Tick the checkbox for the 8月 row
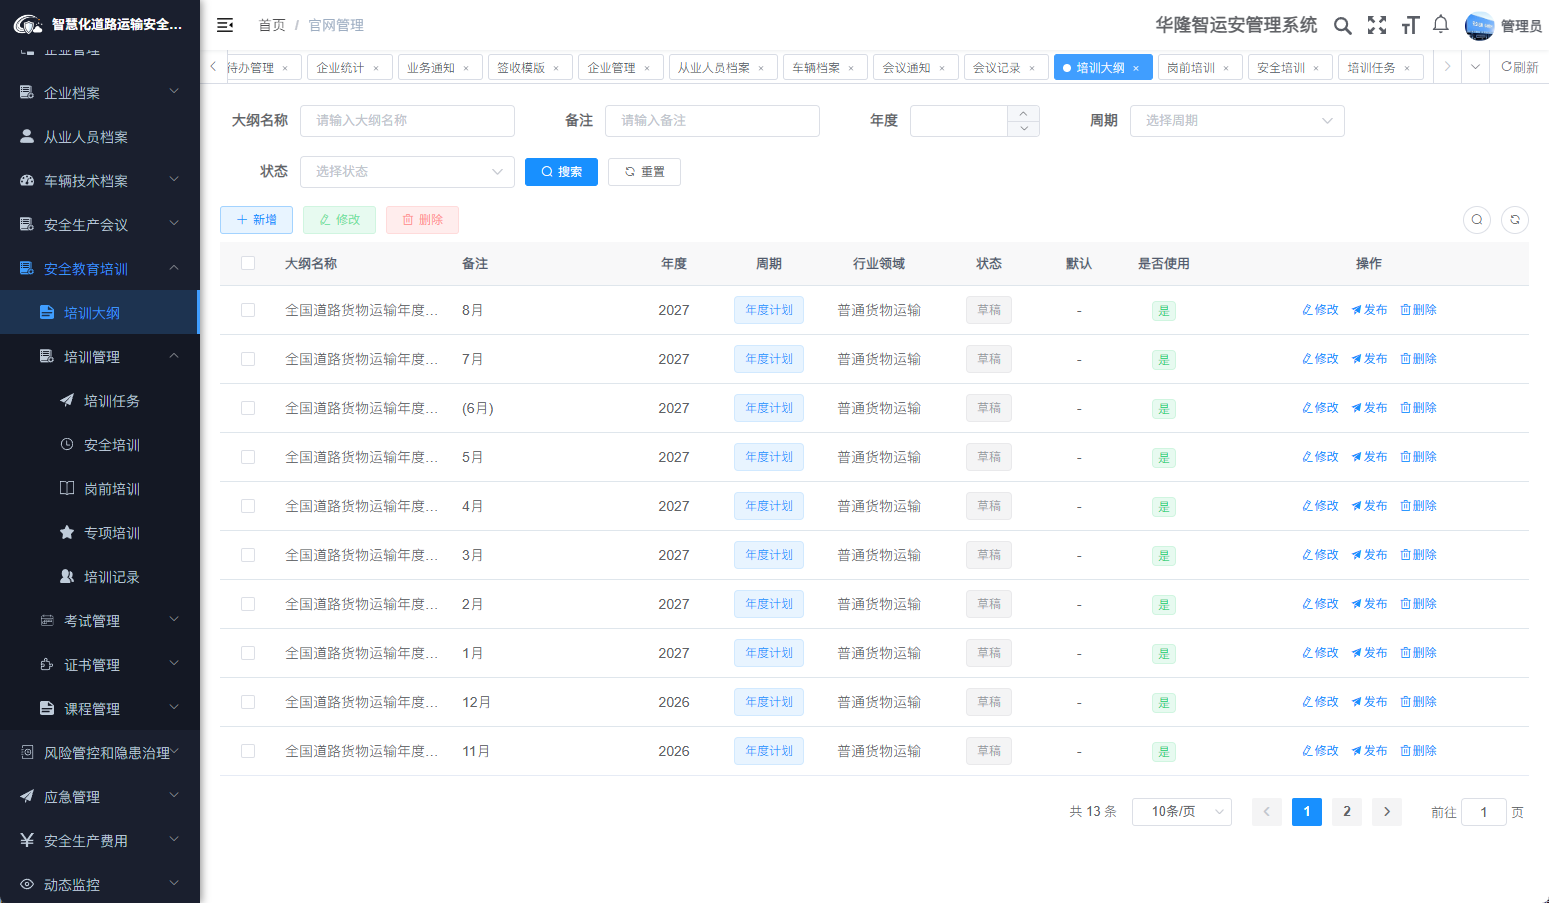The image size is (1549, 903). (248, 310)
